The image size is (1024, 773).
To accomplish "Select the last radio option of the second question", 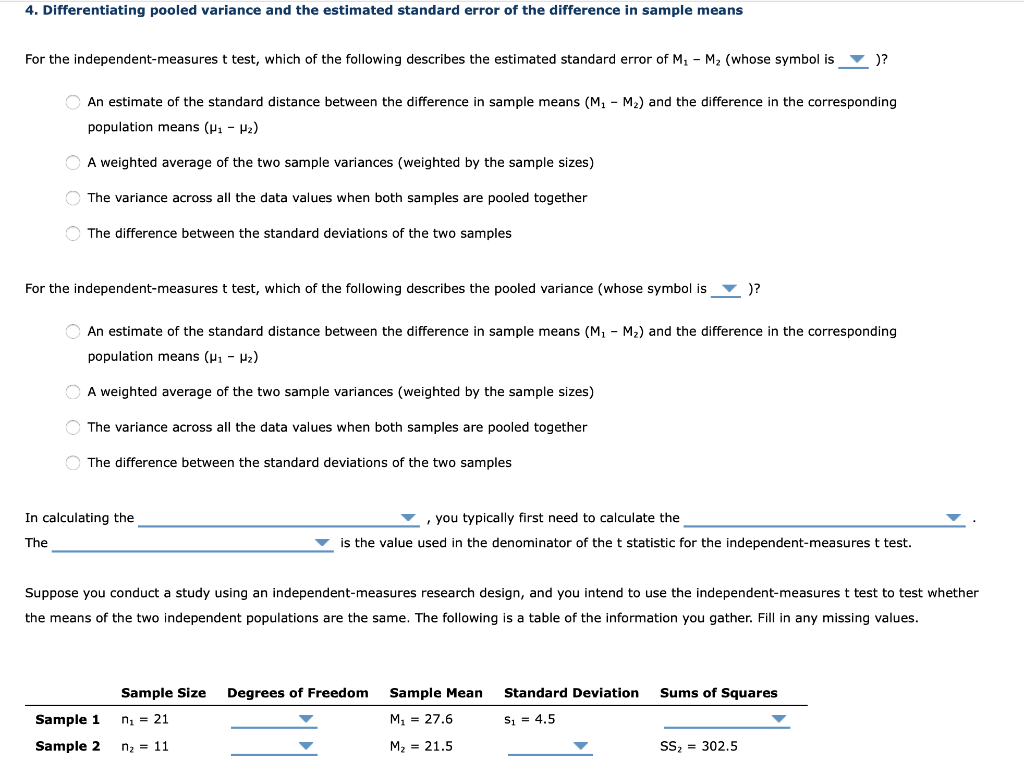I will (x=72, y=462).
